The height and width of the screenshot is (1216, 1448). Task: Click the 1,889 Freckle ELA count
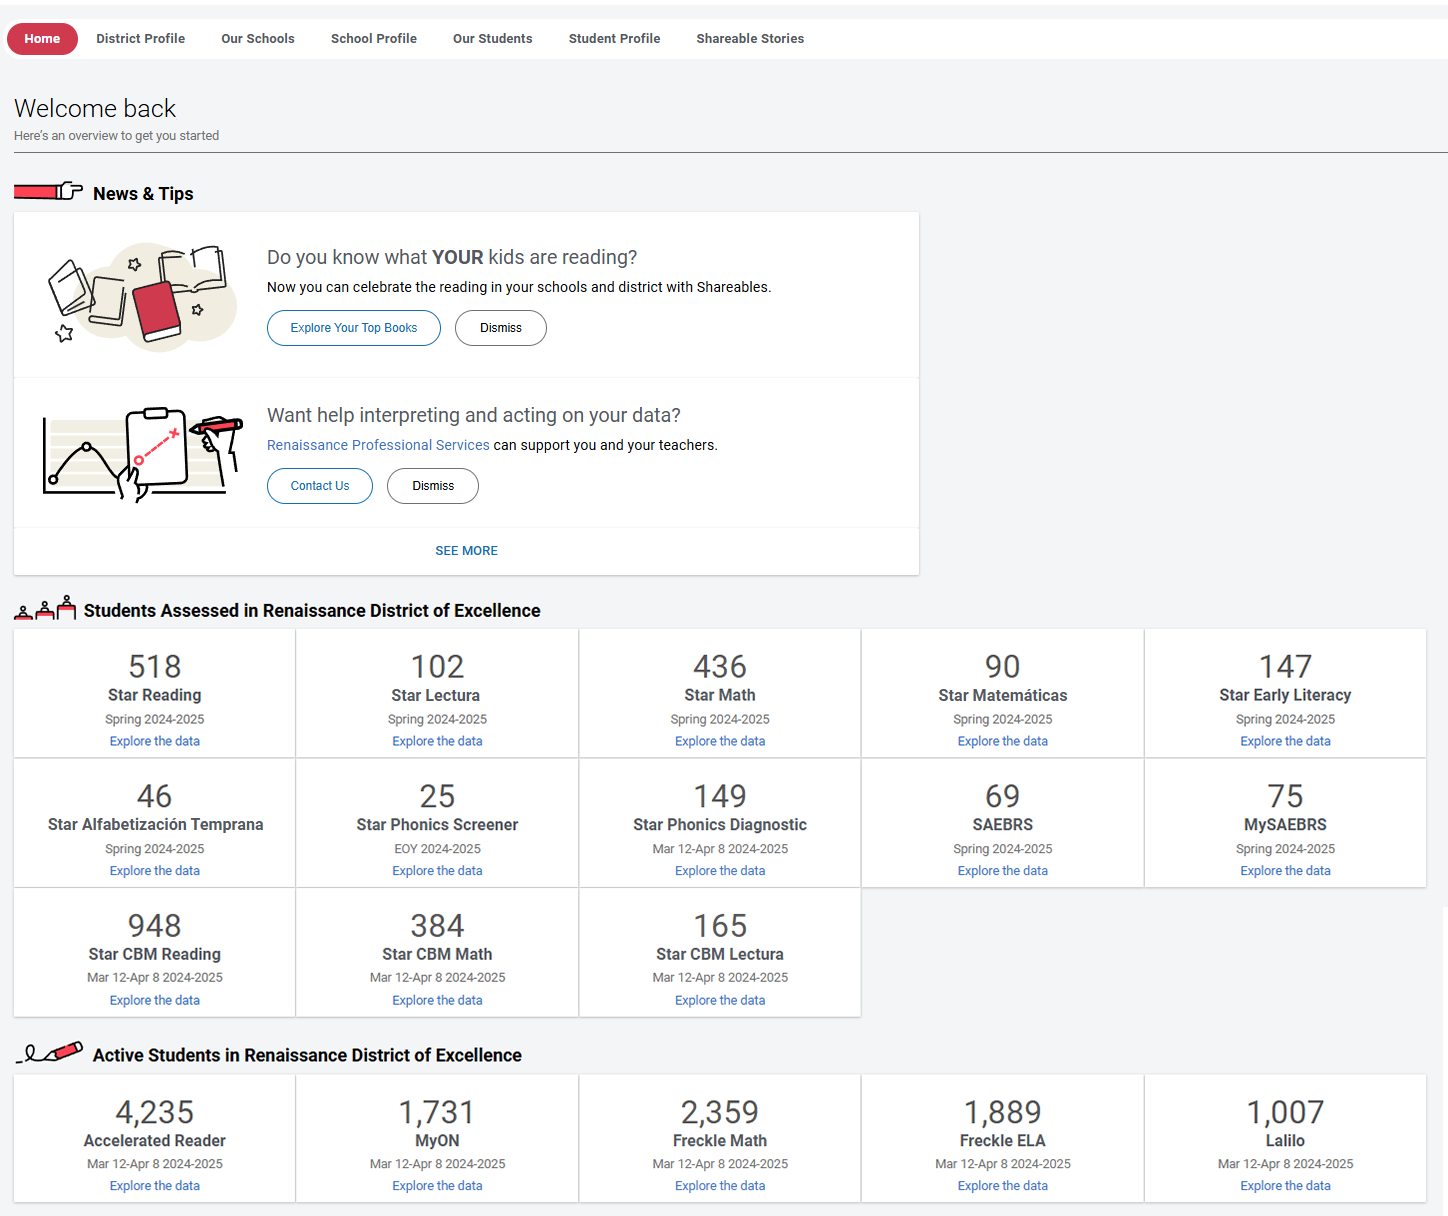(x=1003, y=1112)
